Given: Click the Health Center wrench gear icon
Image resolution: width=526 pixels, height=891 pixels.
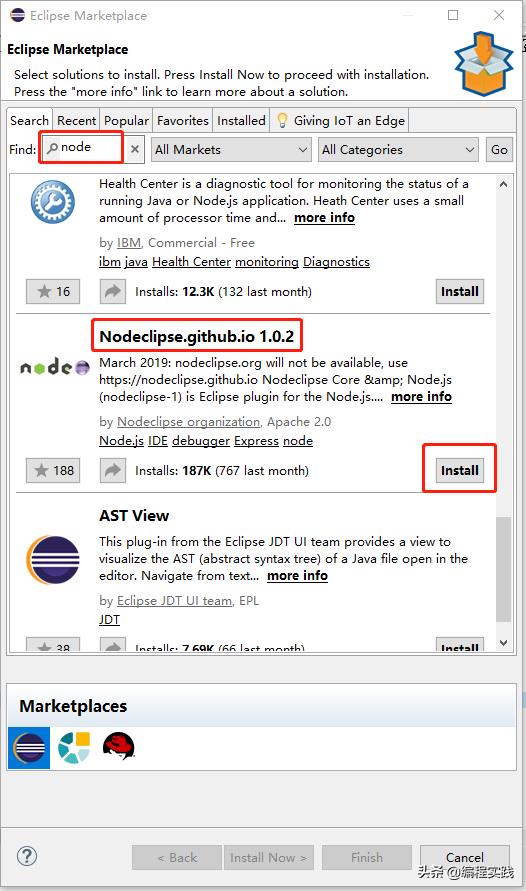Looking at the screenshot, I should pyautogui.click(x=53, y=201).
